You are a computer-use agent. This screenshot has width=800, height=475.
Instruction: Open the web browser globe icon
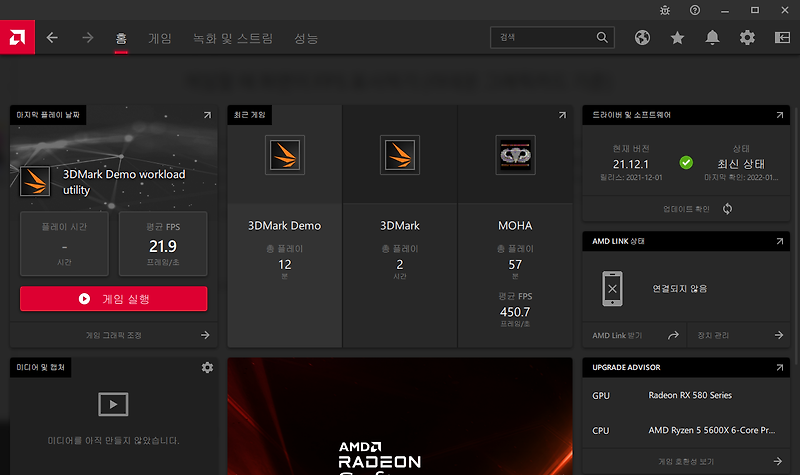[x=642, y=37]
